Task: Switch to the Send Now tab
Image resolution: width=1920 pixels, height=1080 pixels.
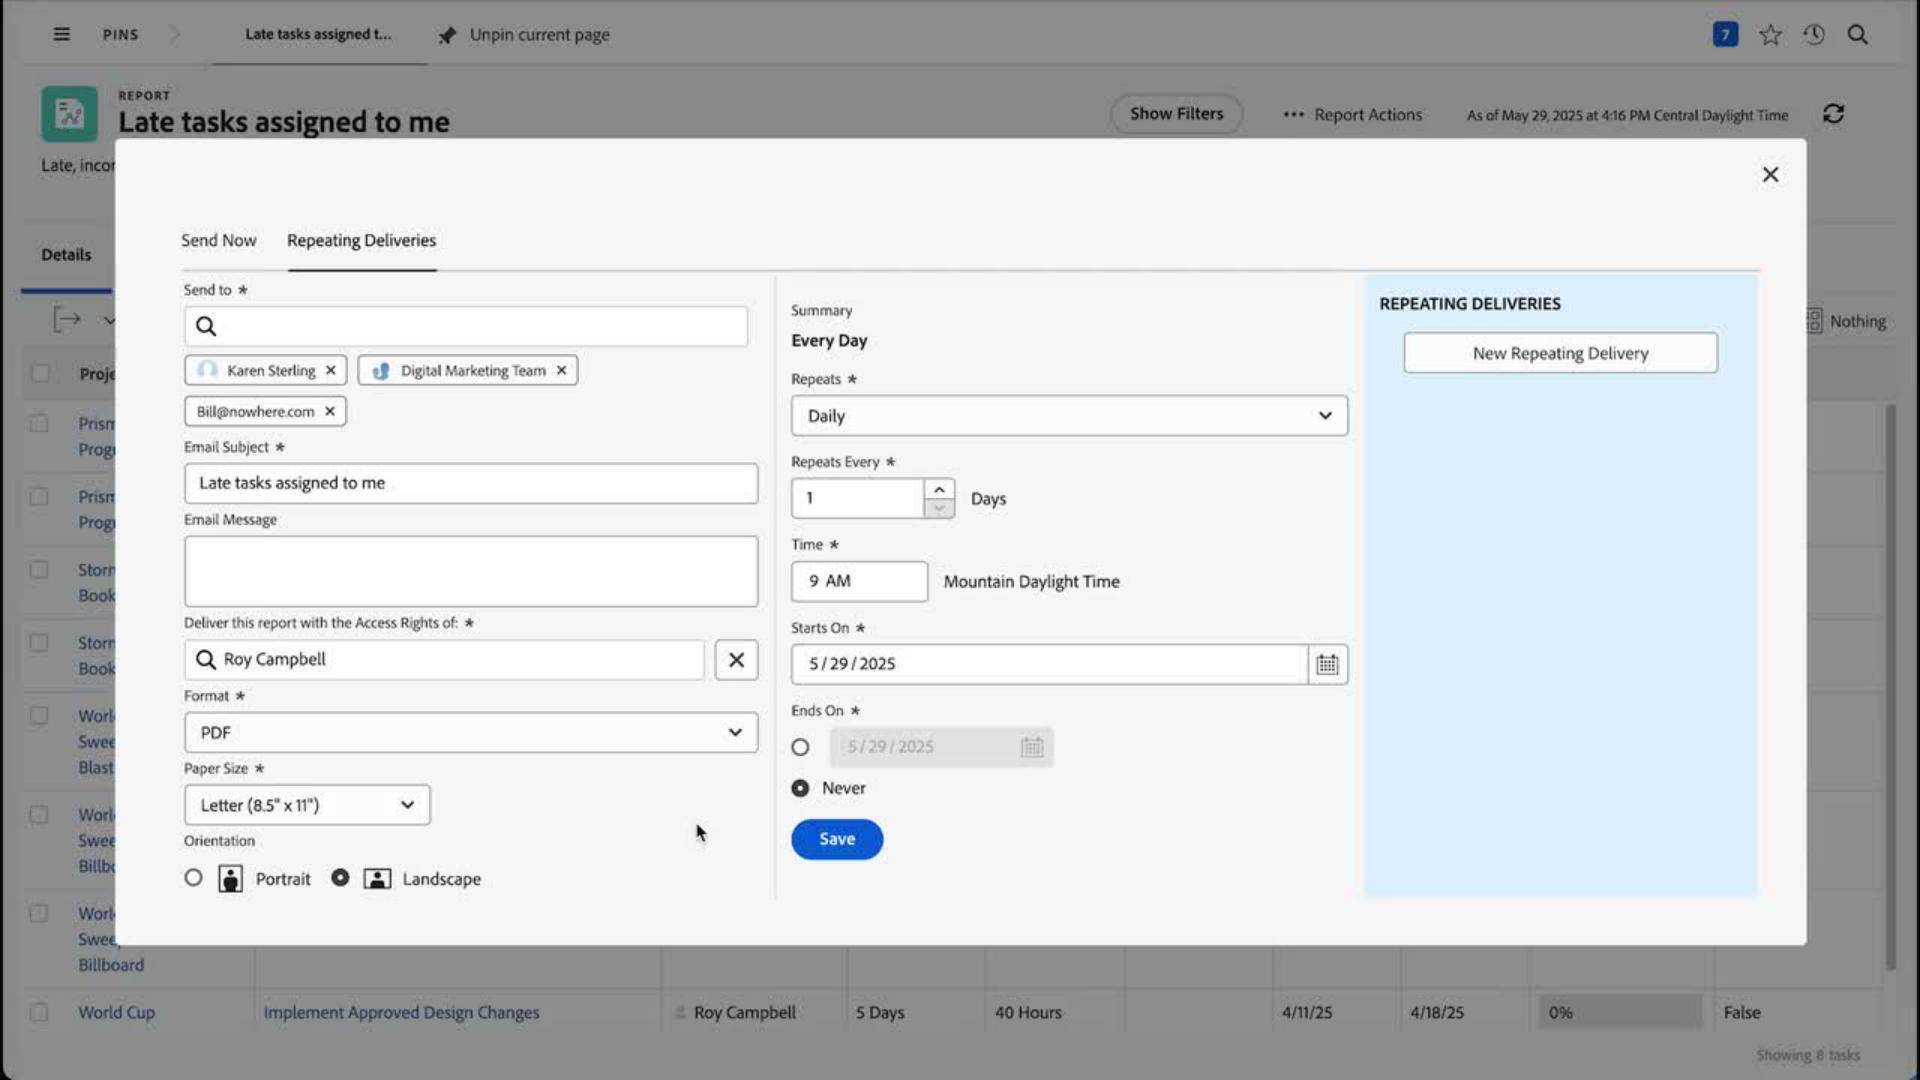Action: pos(218,240)
